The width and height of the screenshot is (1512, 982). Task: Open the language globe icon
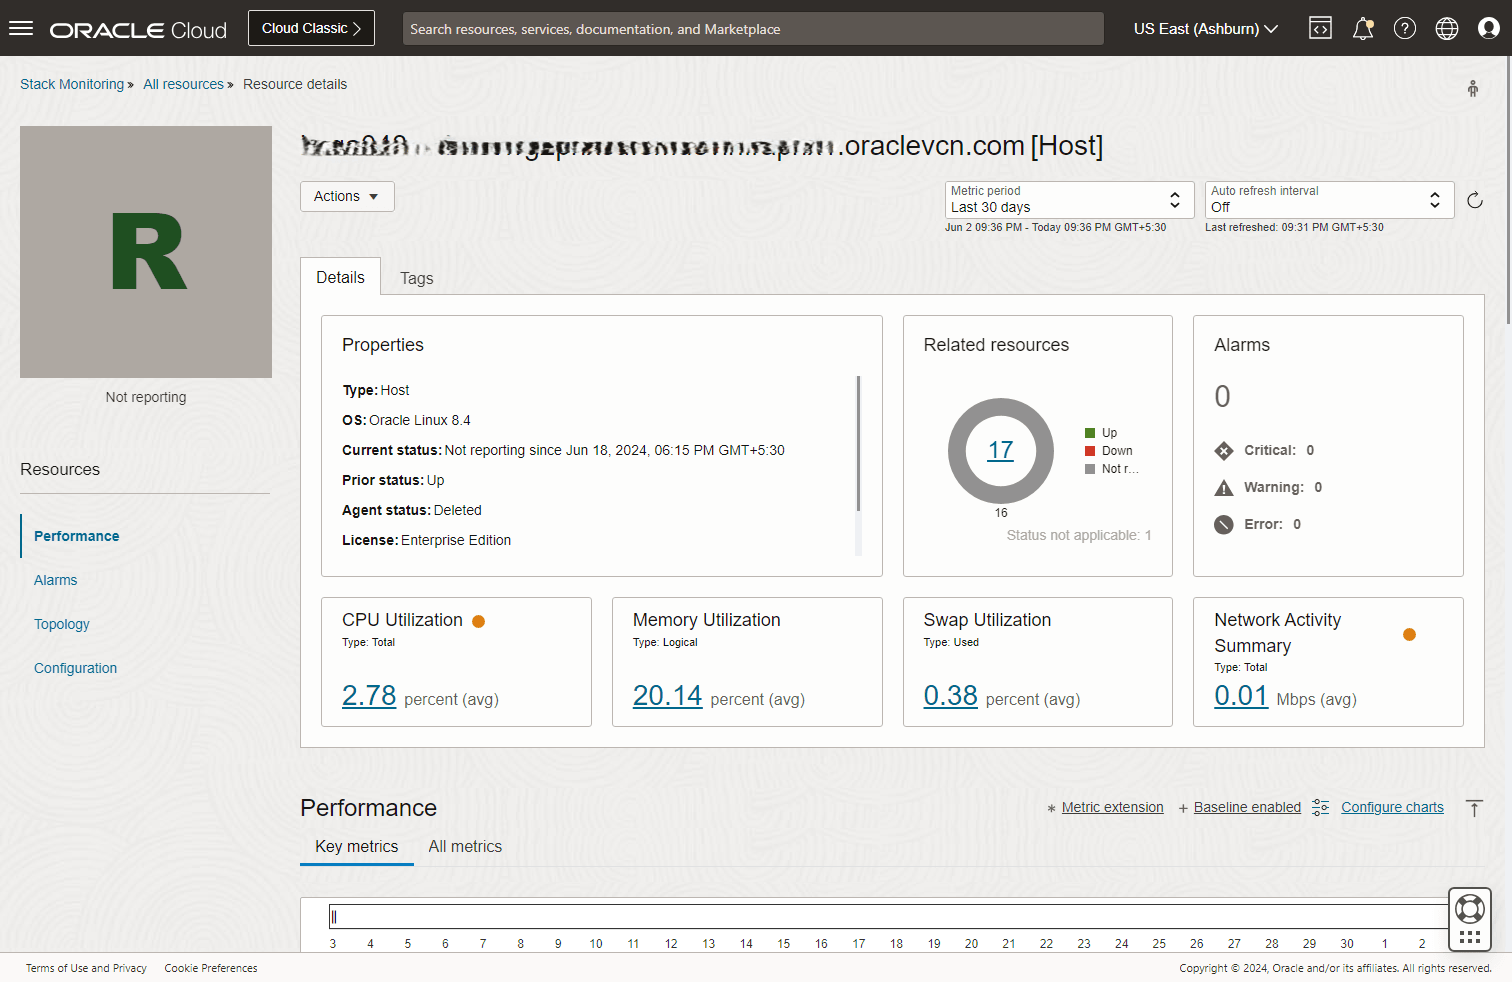(1446, 28)
